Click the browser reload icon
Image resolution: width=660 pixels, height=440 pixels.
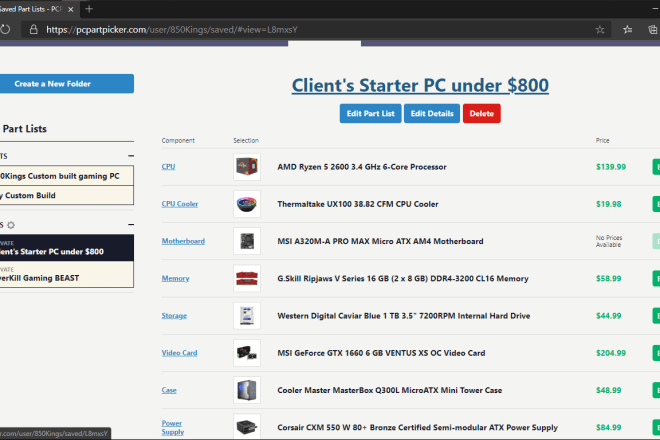coord(5,29)
